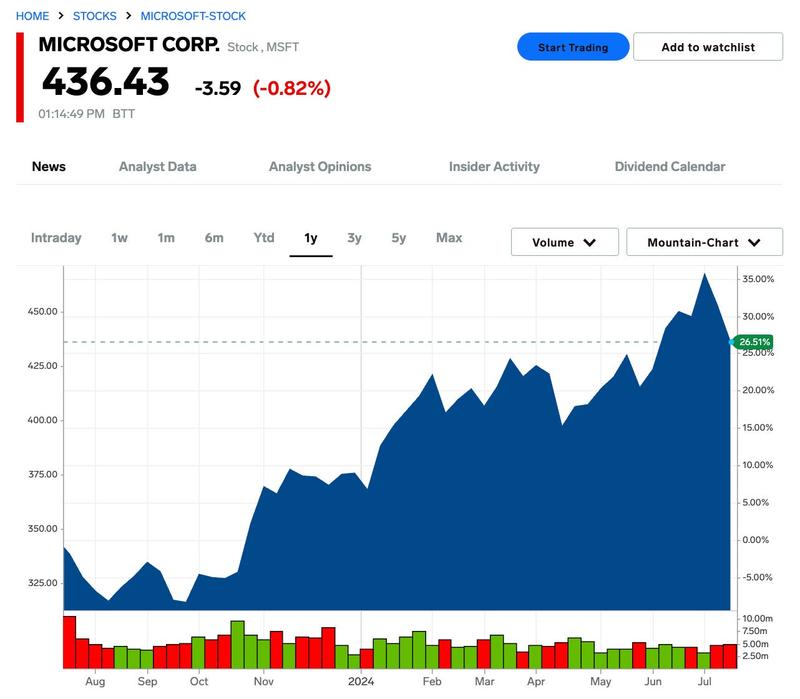Expand the Volume dropdown

[564, 242]
